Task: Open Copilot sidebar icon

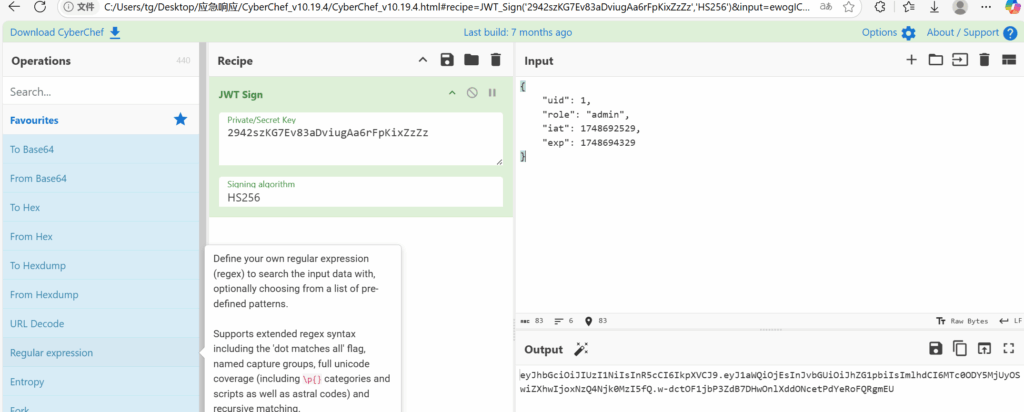Action: point(1013,7)
